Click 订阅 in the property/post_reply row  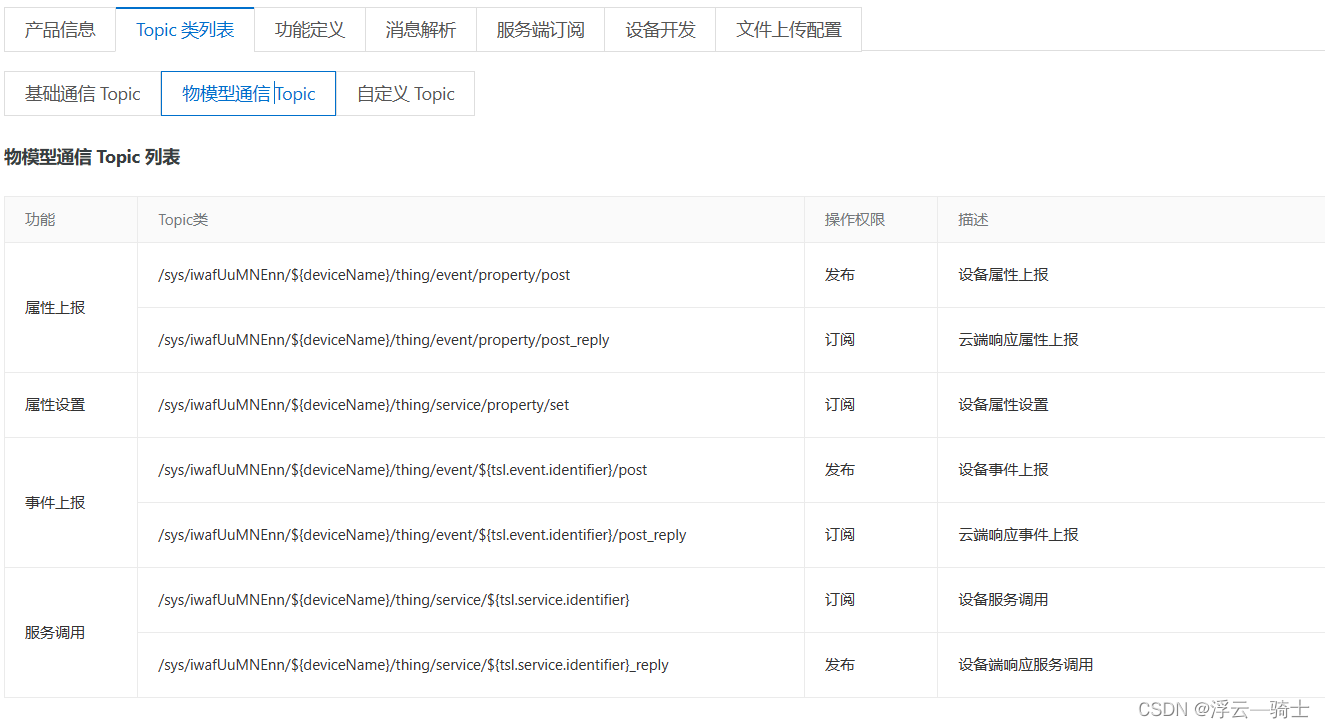840,340
